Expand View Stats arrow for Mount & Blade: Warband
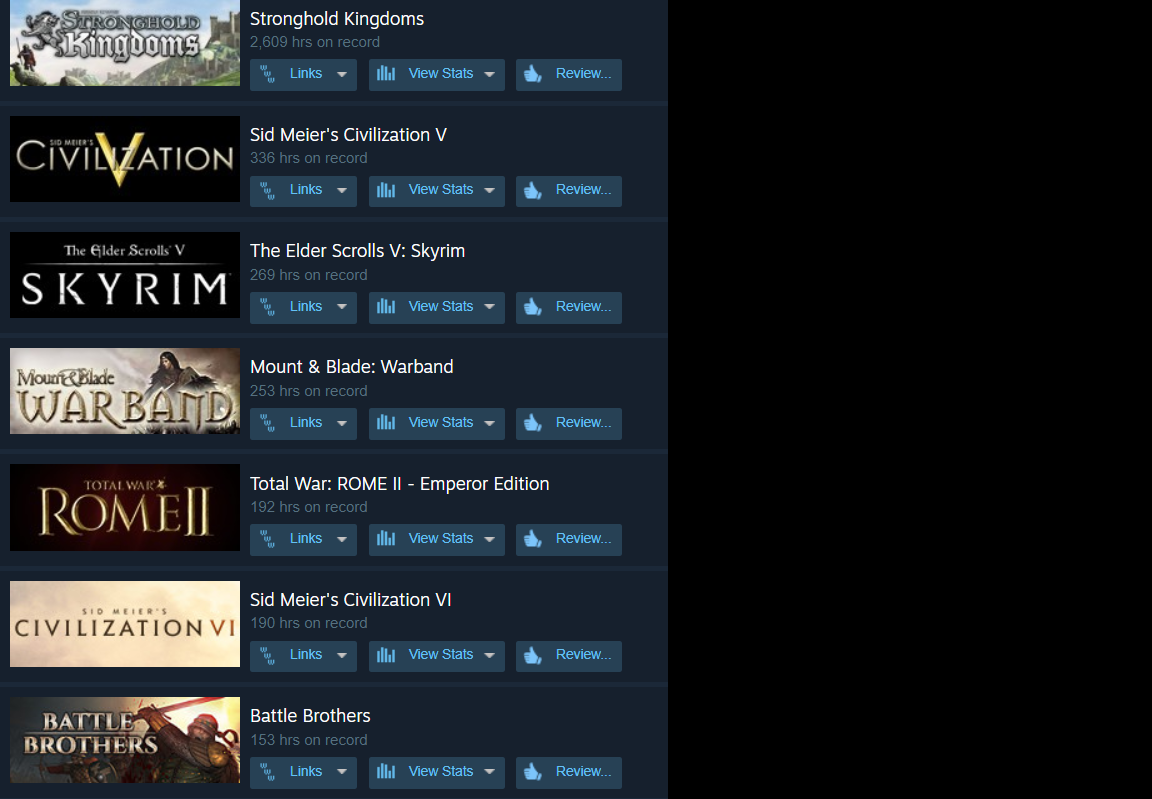 (x=489, y=423)
